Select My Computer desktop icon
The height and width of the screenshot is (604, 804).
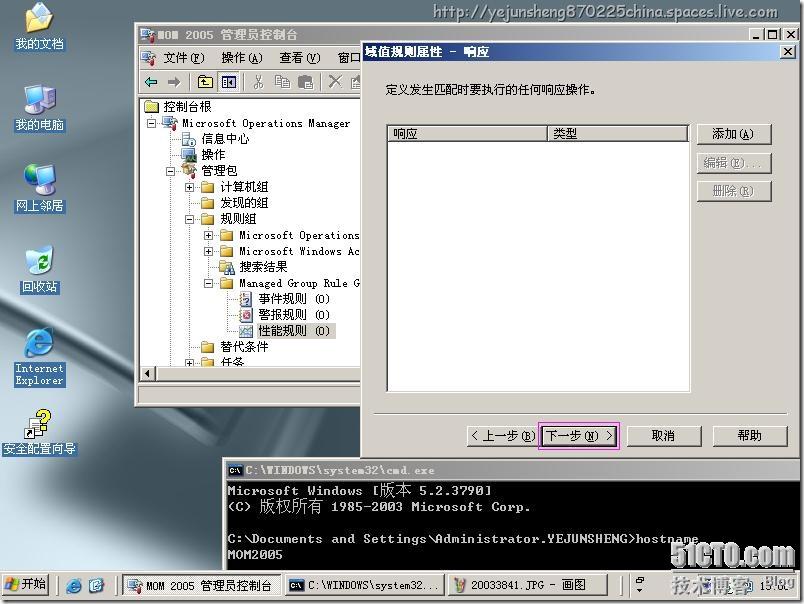(x=39, y=108)
